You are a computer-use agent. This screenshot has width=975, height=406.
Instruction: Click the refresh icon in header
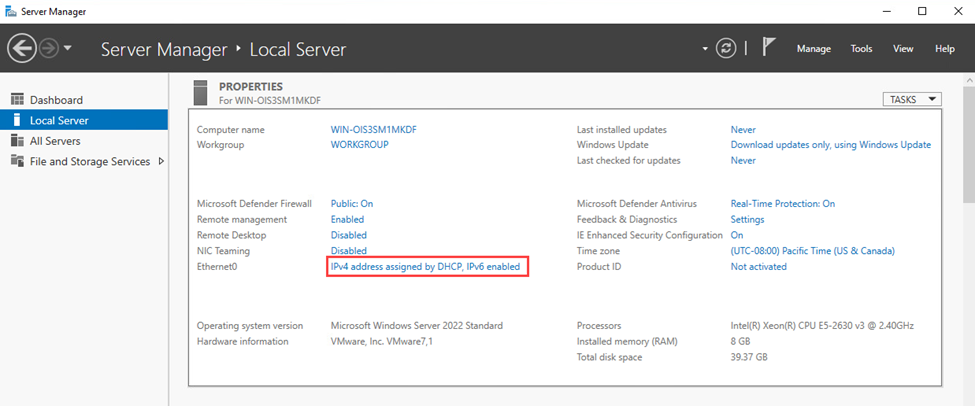click(x=726, y=48)
